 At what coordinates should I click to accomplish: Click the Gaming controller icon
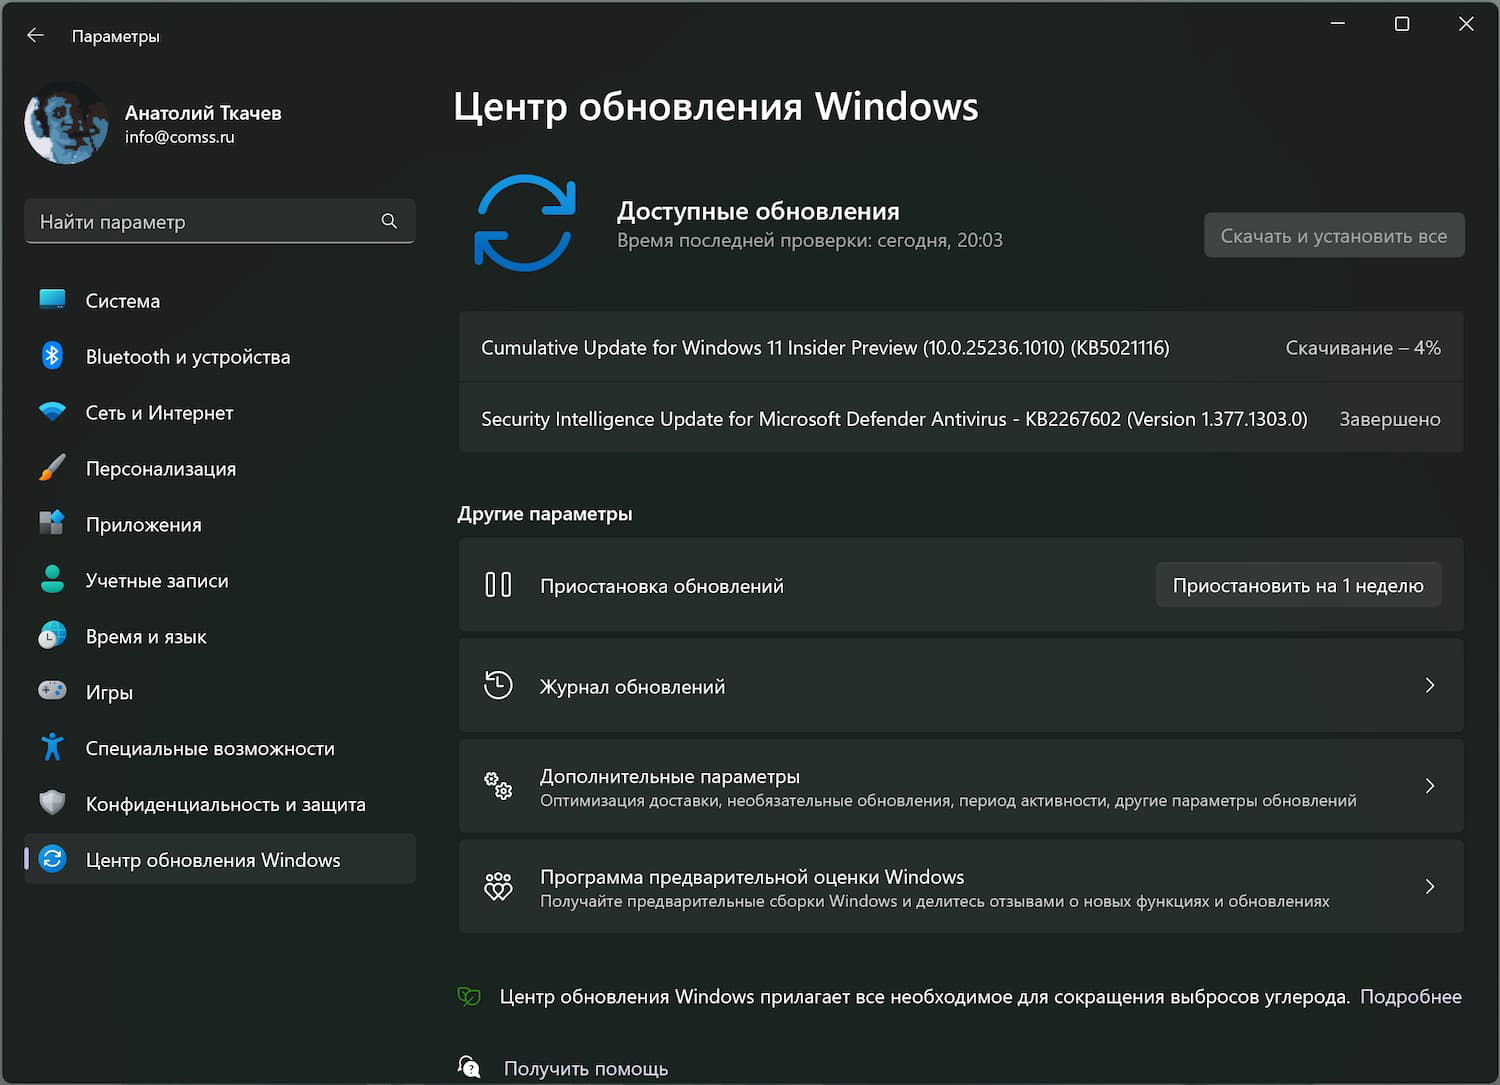pyautogui.click(x=52, y=691)
